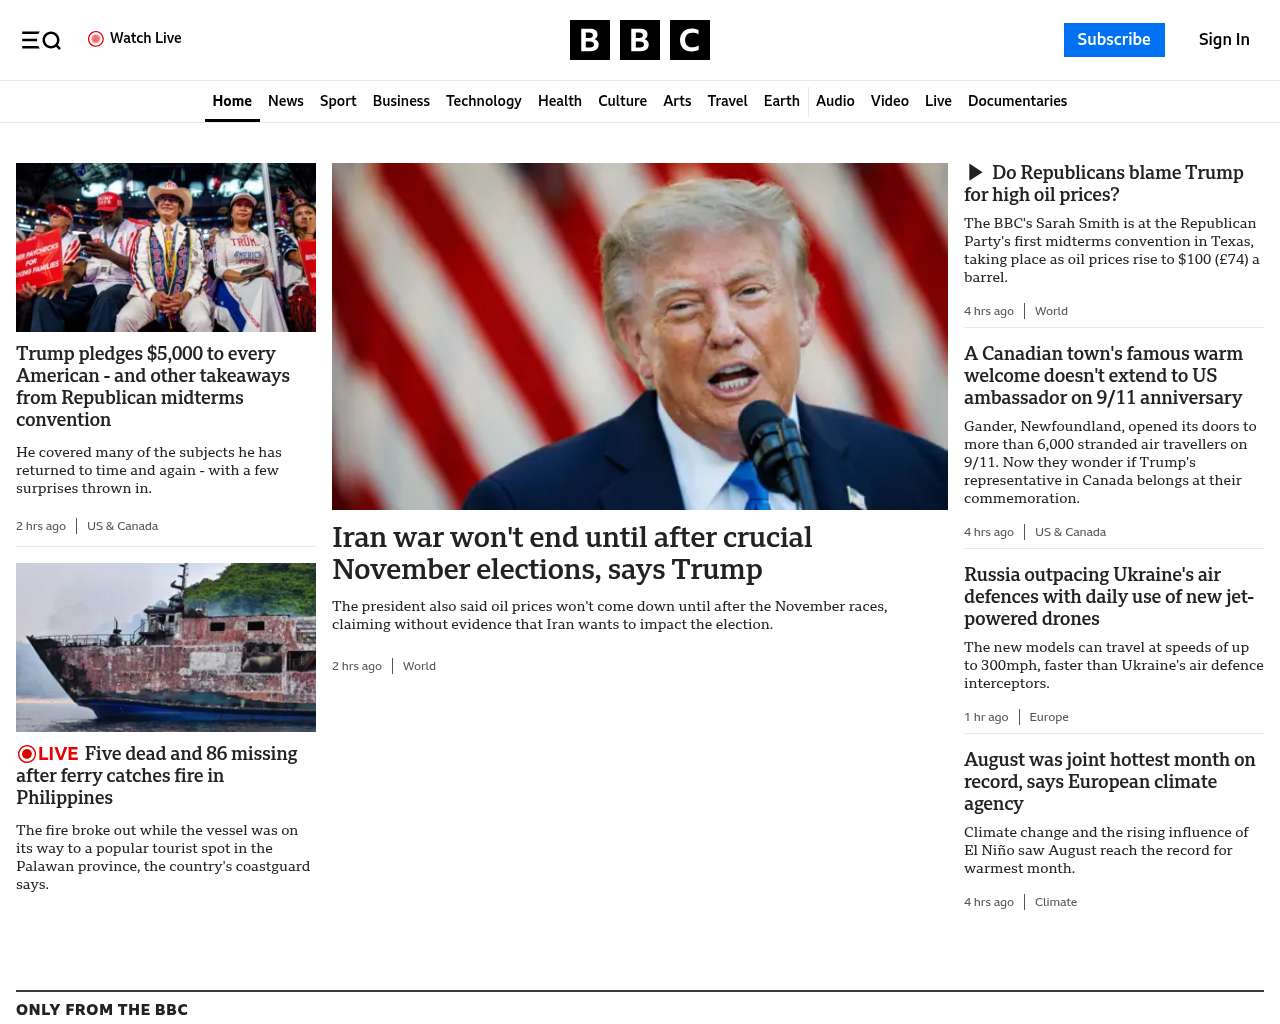Open the News tab
Viewport: 1280px width, 1024px height.
[x=286, y=101]
